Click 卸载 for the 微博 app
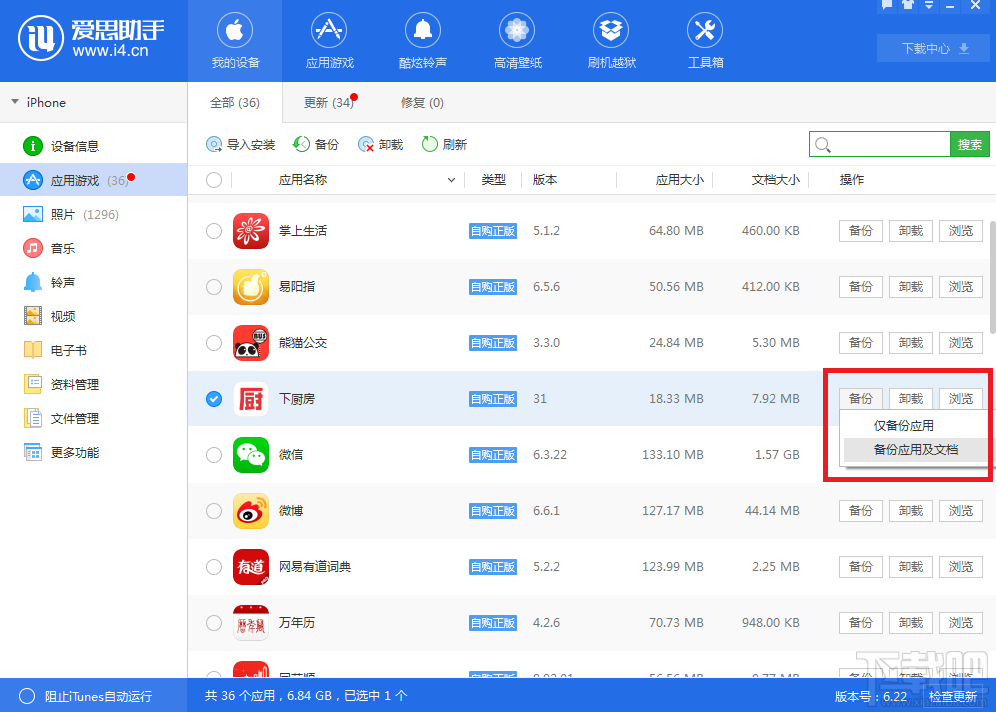996x712 pixels. point(909,511)
